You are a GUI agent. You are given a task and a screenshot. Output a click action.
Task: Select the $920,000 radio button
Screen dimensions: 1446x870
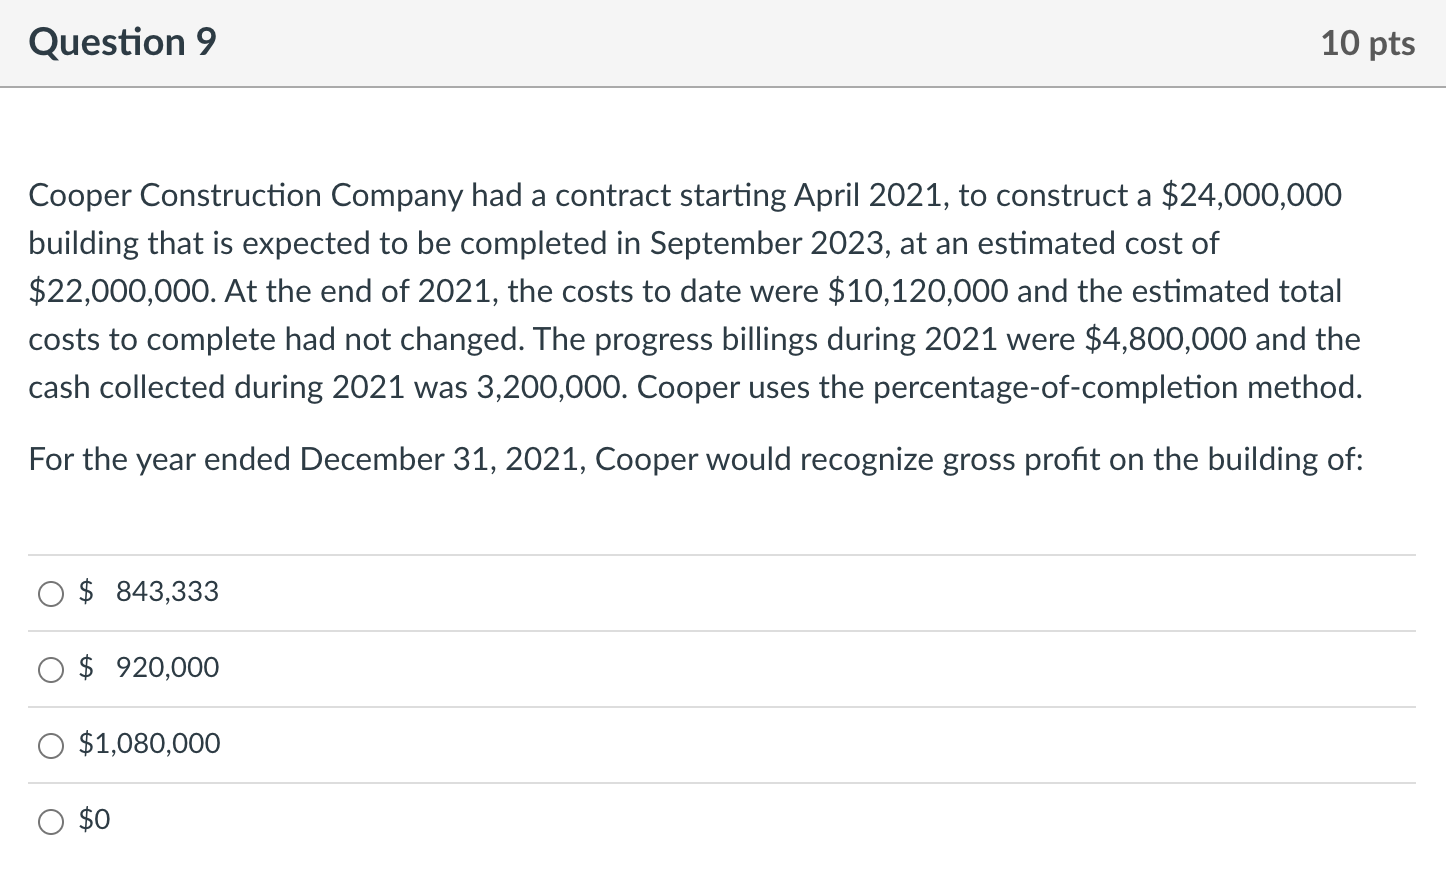coord(50,670)
